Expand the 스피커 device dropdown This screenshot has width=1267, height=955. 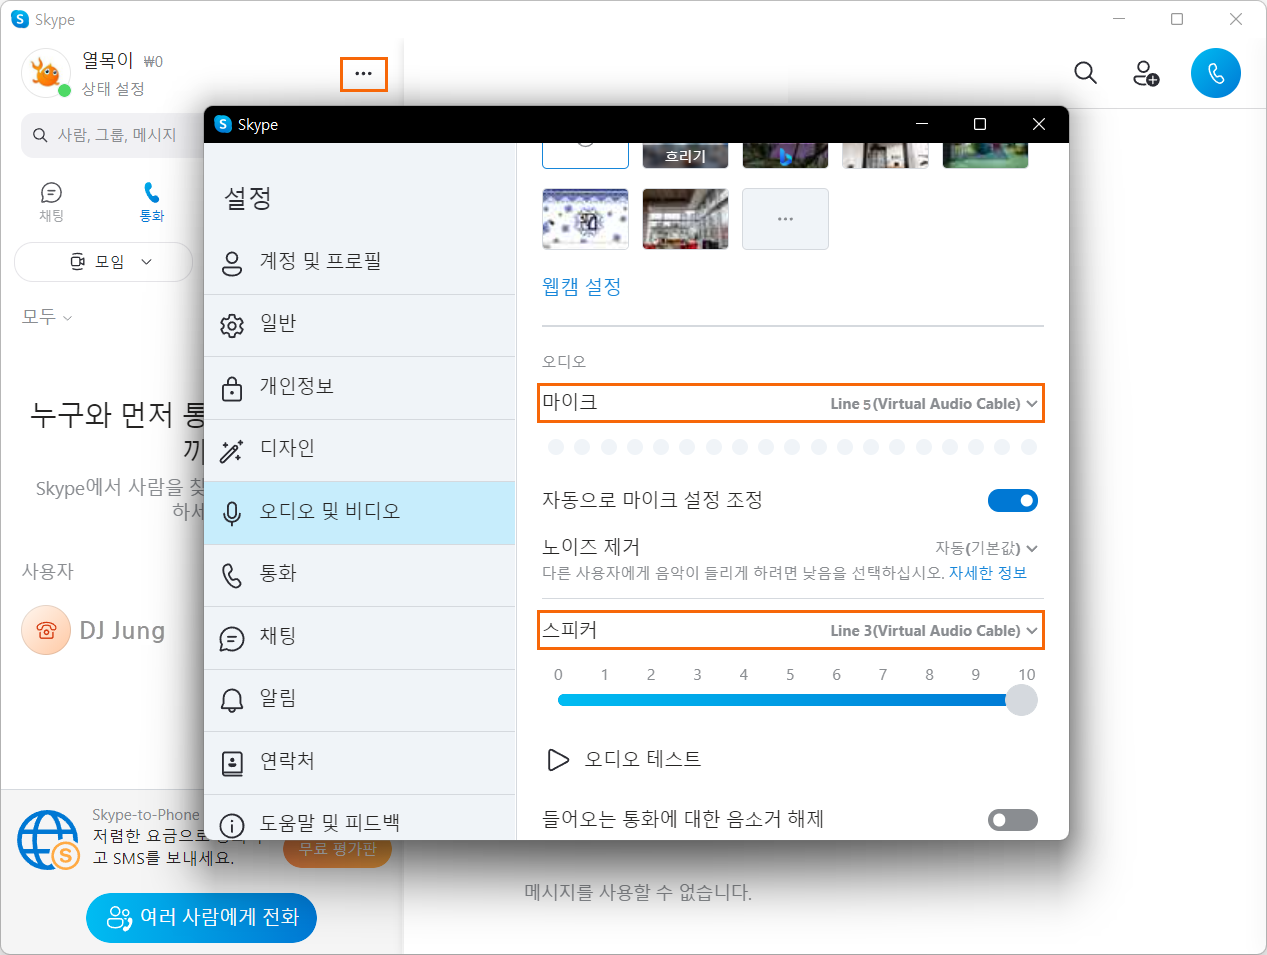point(791,630)
